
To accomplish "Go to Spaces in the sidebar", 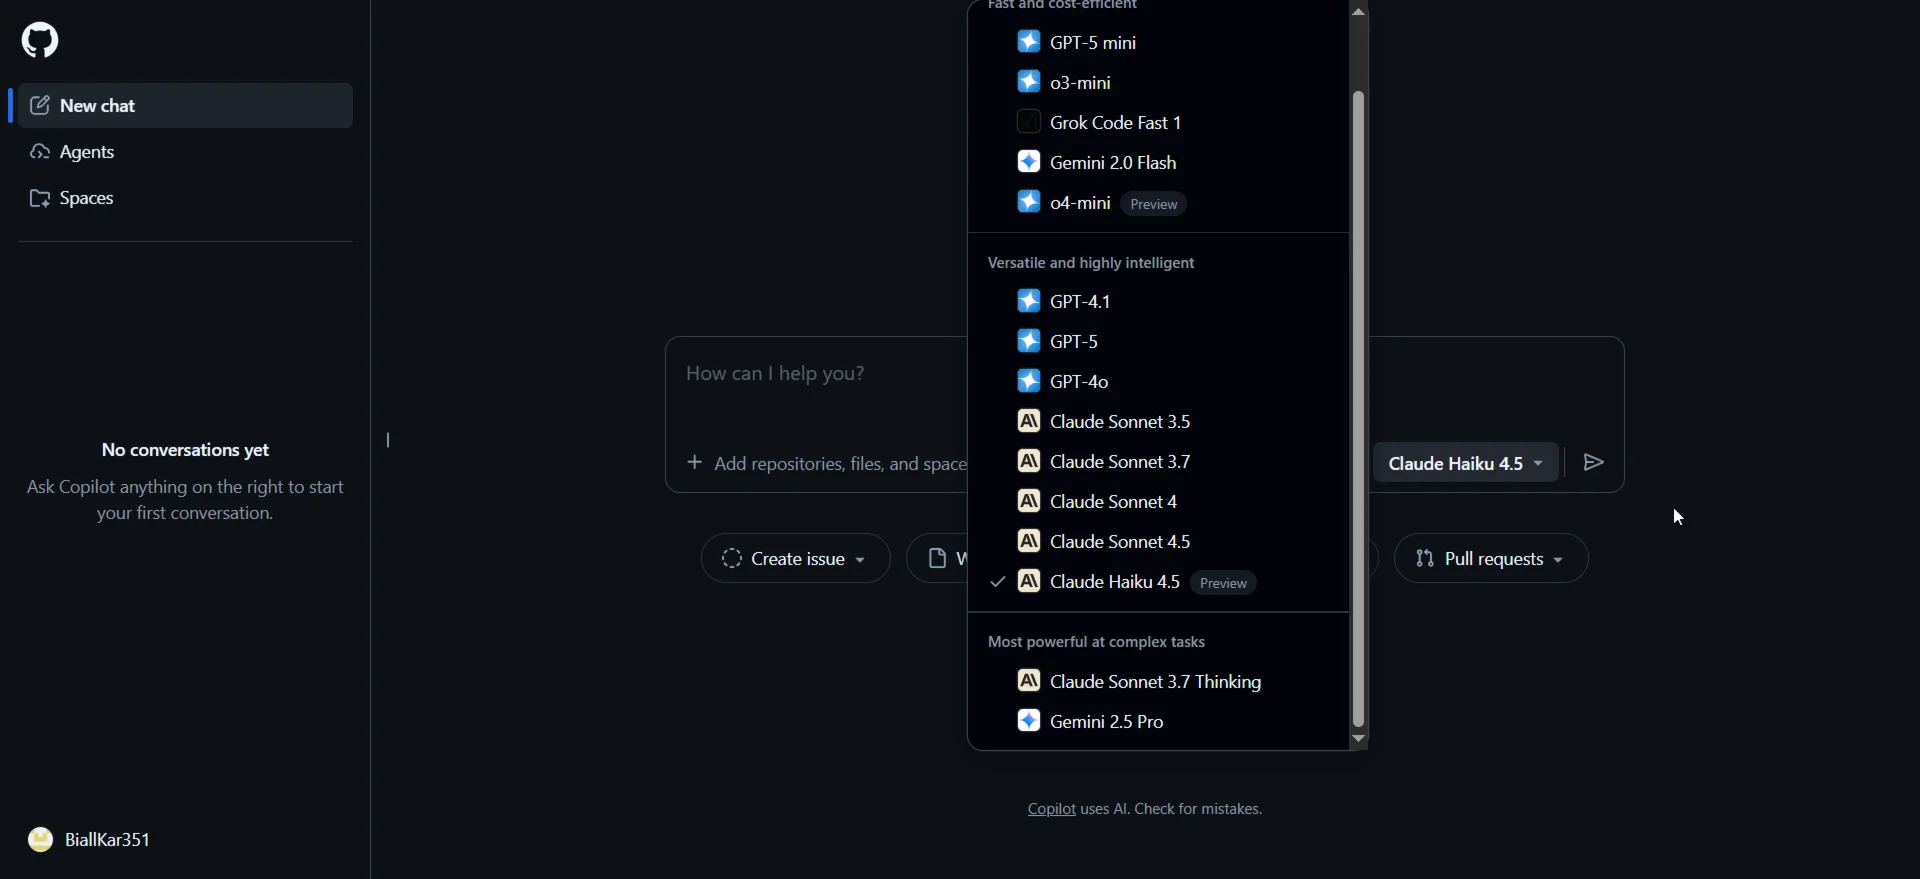I will (185, 198).
